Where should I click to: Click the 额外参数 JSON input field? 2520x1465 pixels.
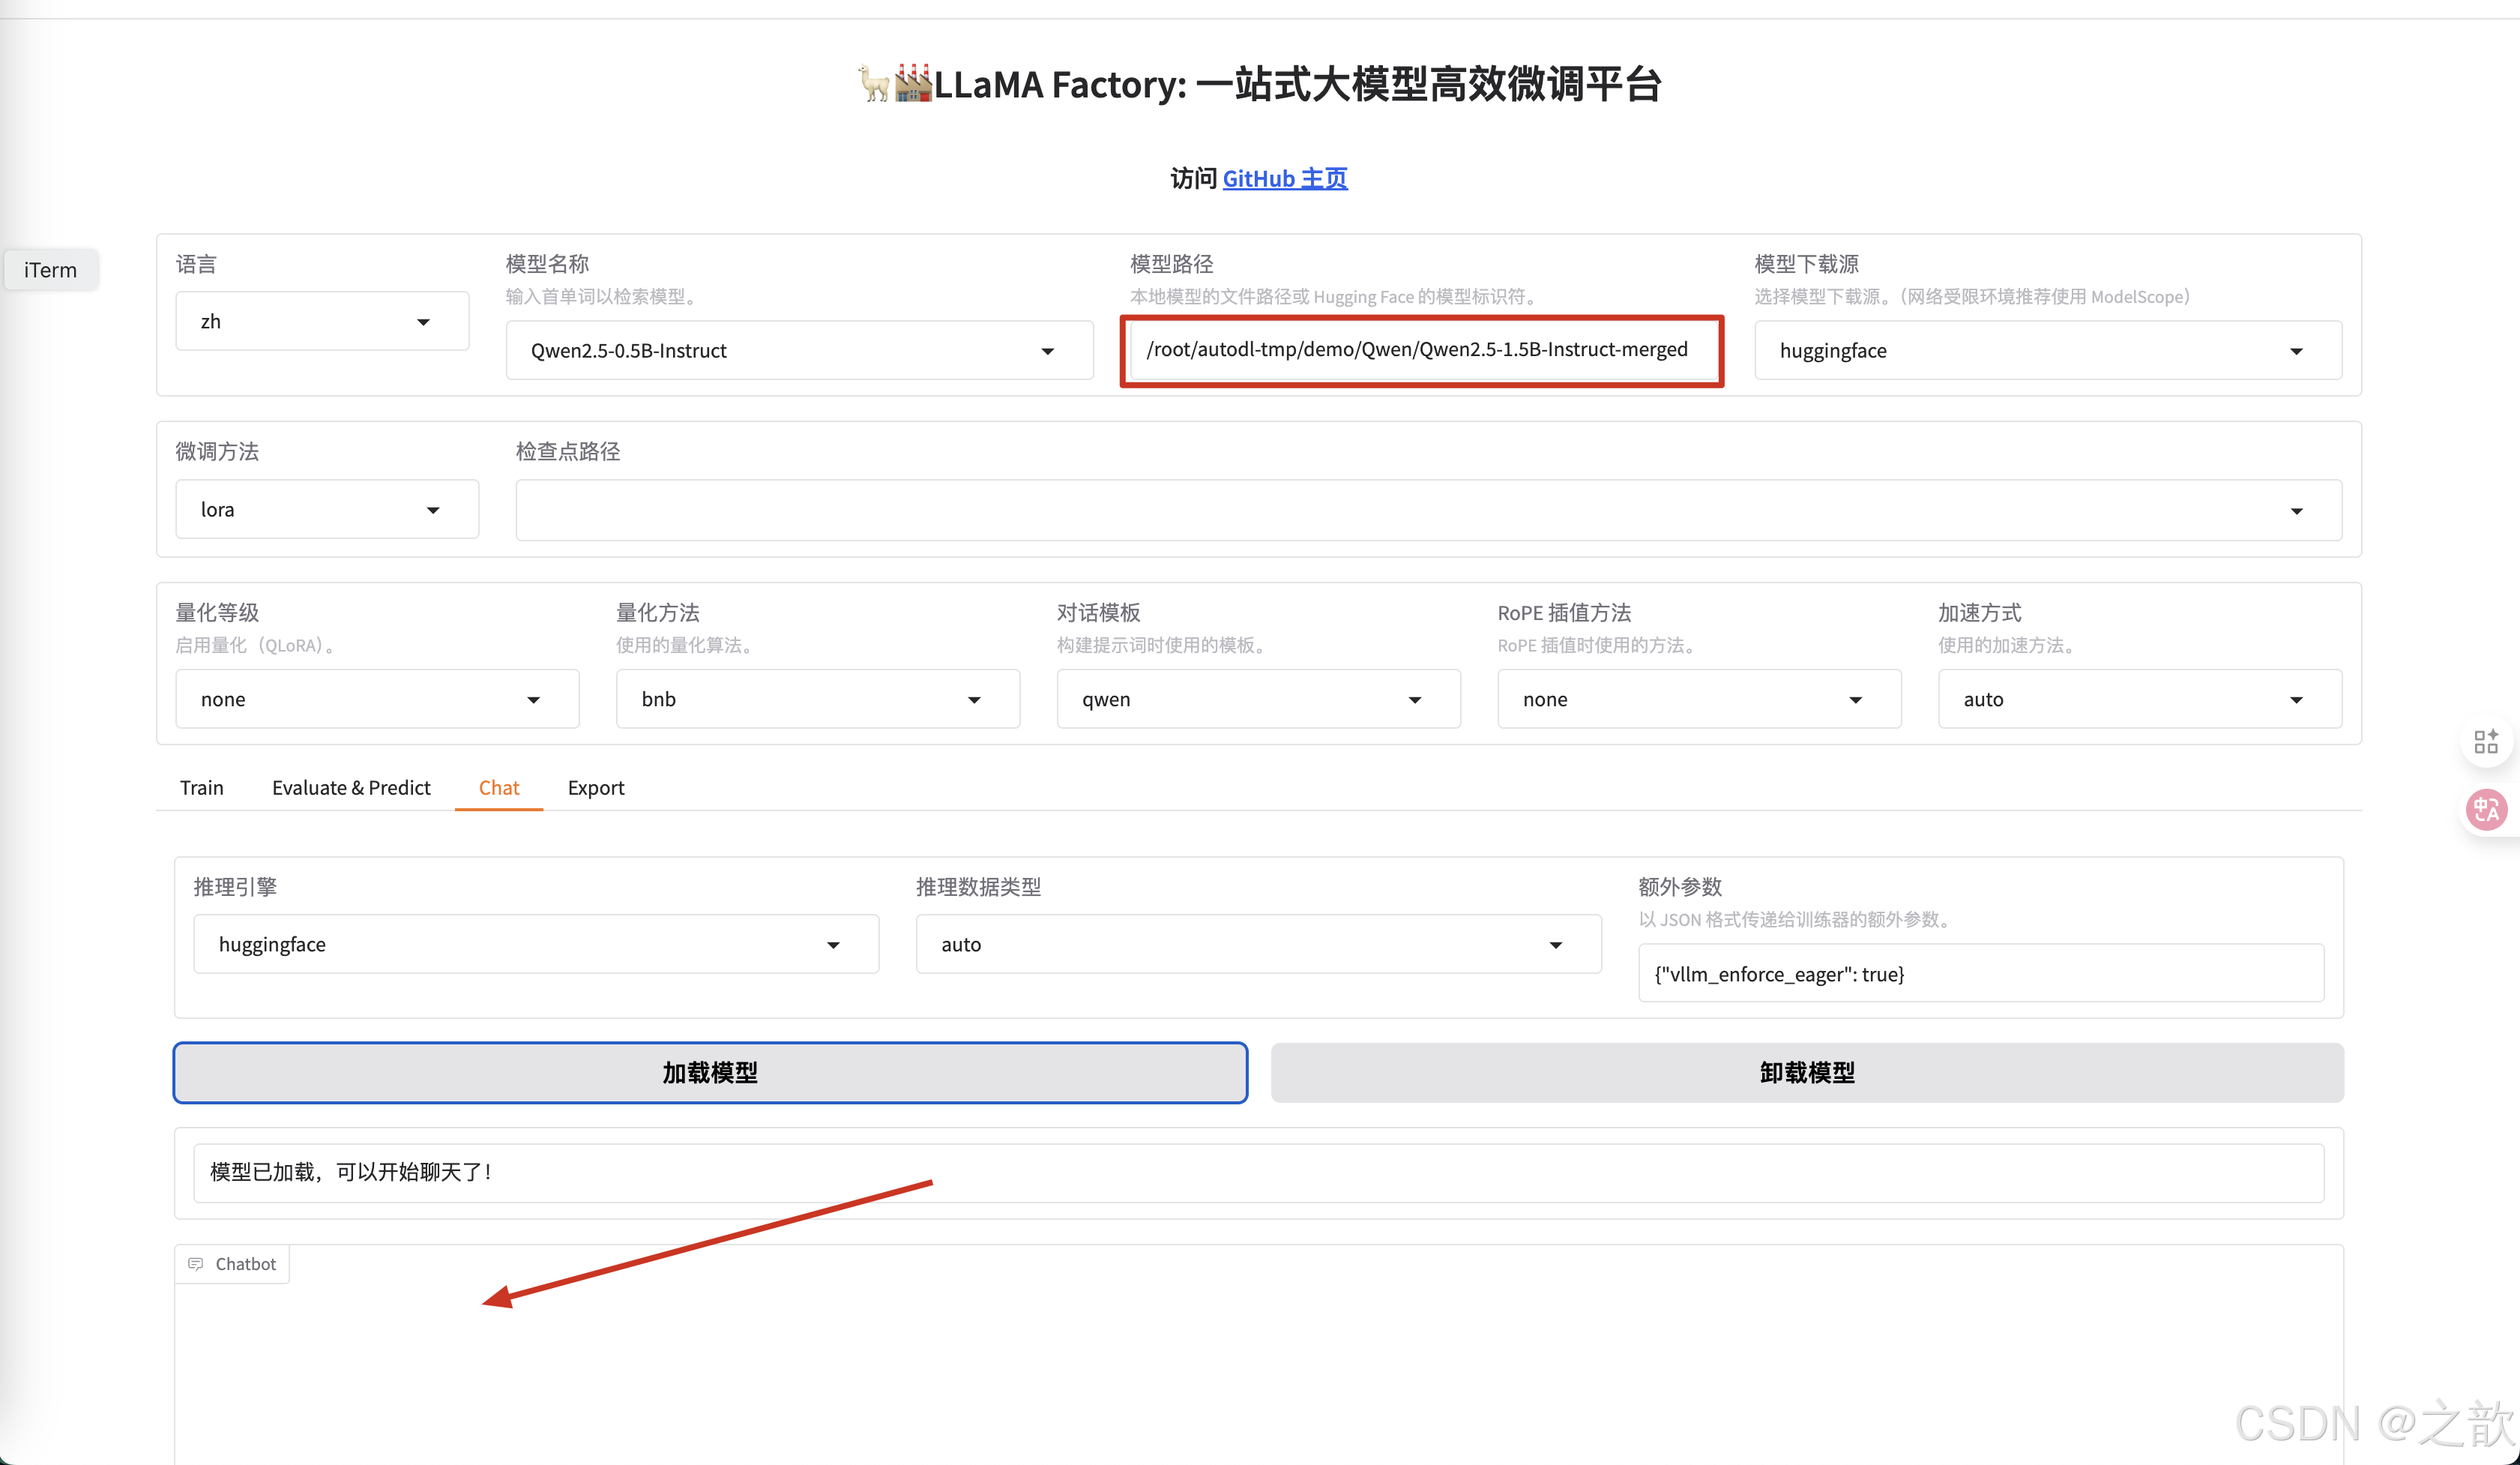tap(1980, 974)
